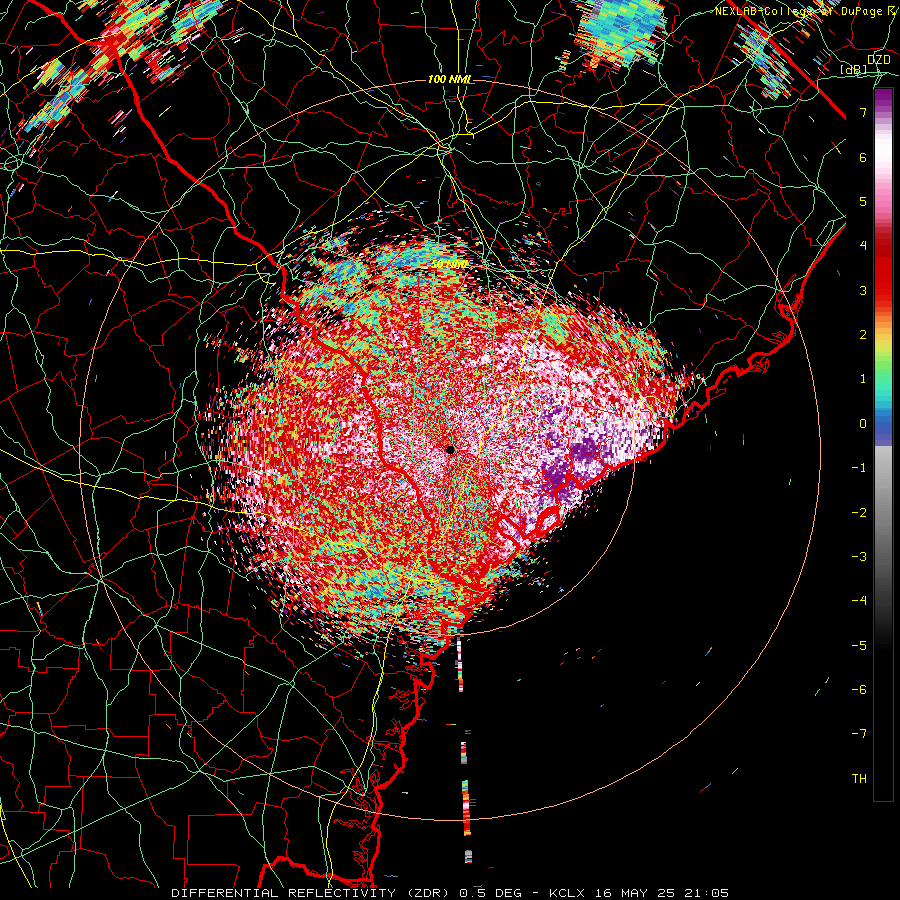Viewport: 900px width, 900px height.
Task: Click the "-2" value on the color scale
Action: pyautogui.click(x=859, y=513)
